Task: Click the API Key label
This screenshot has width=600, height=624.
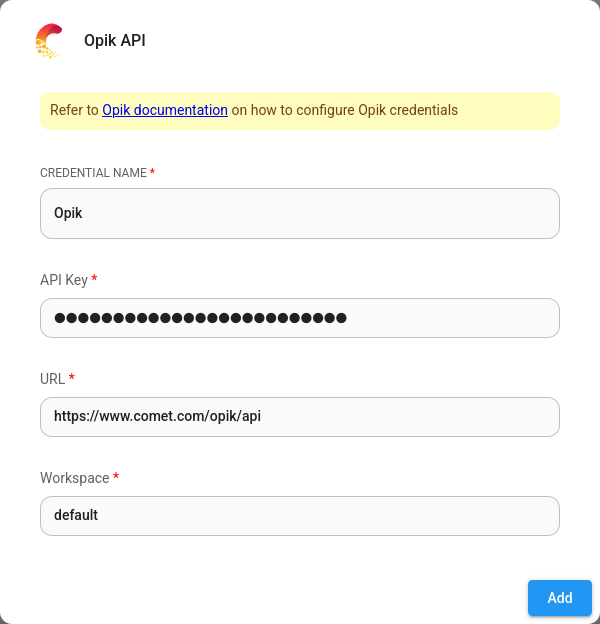Action: click(x=64, y=280)
